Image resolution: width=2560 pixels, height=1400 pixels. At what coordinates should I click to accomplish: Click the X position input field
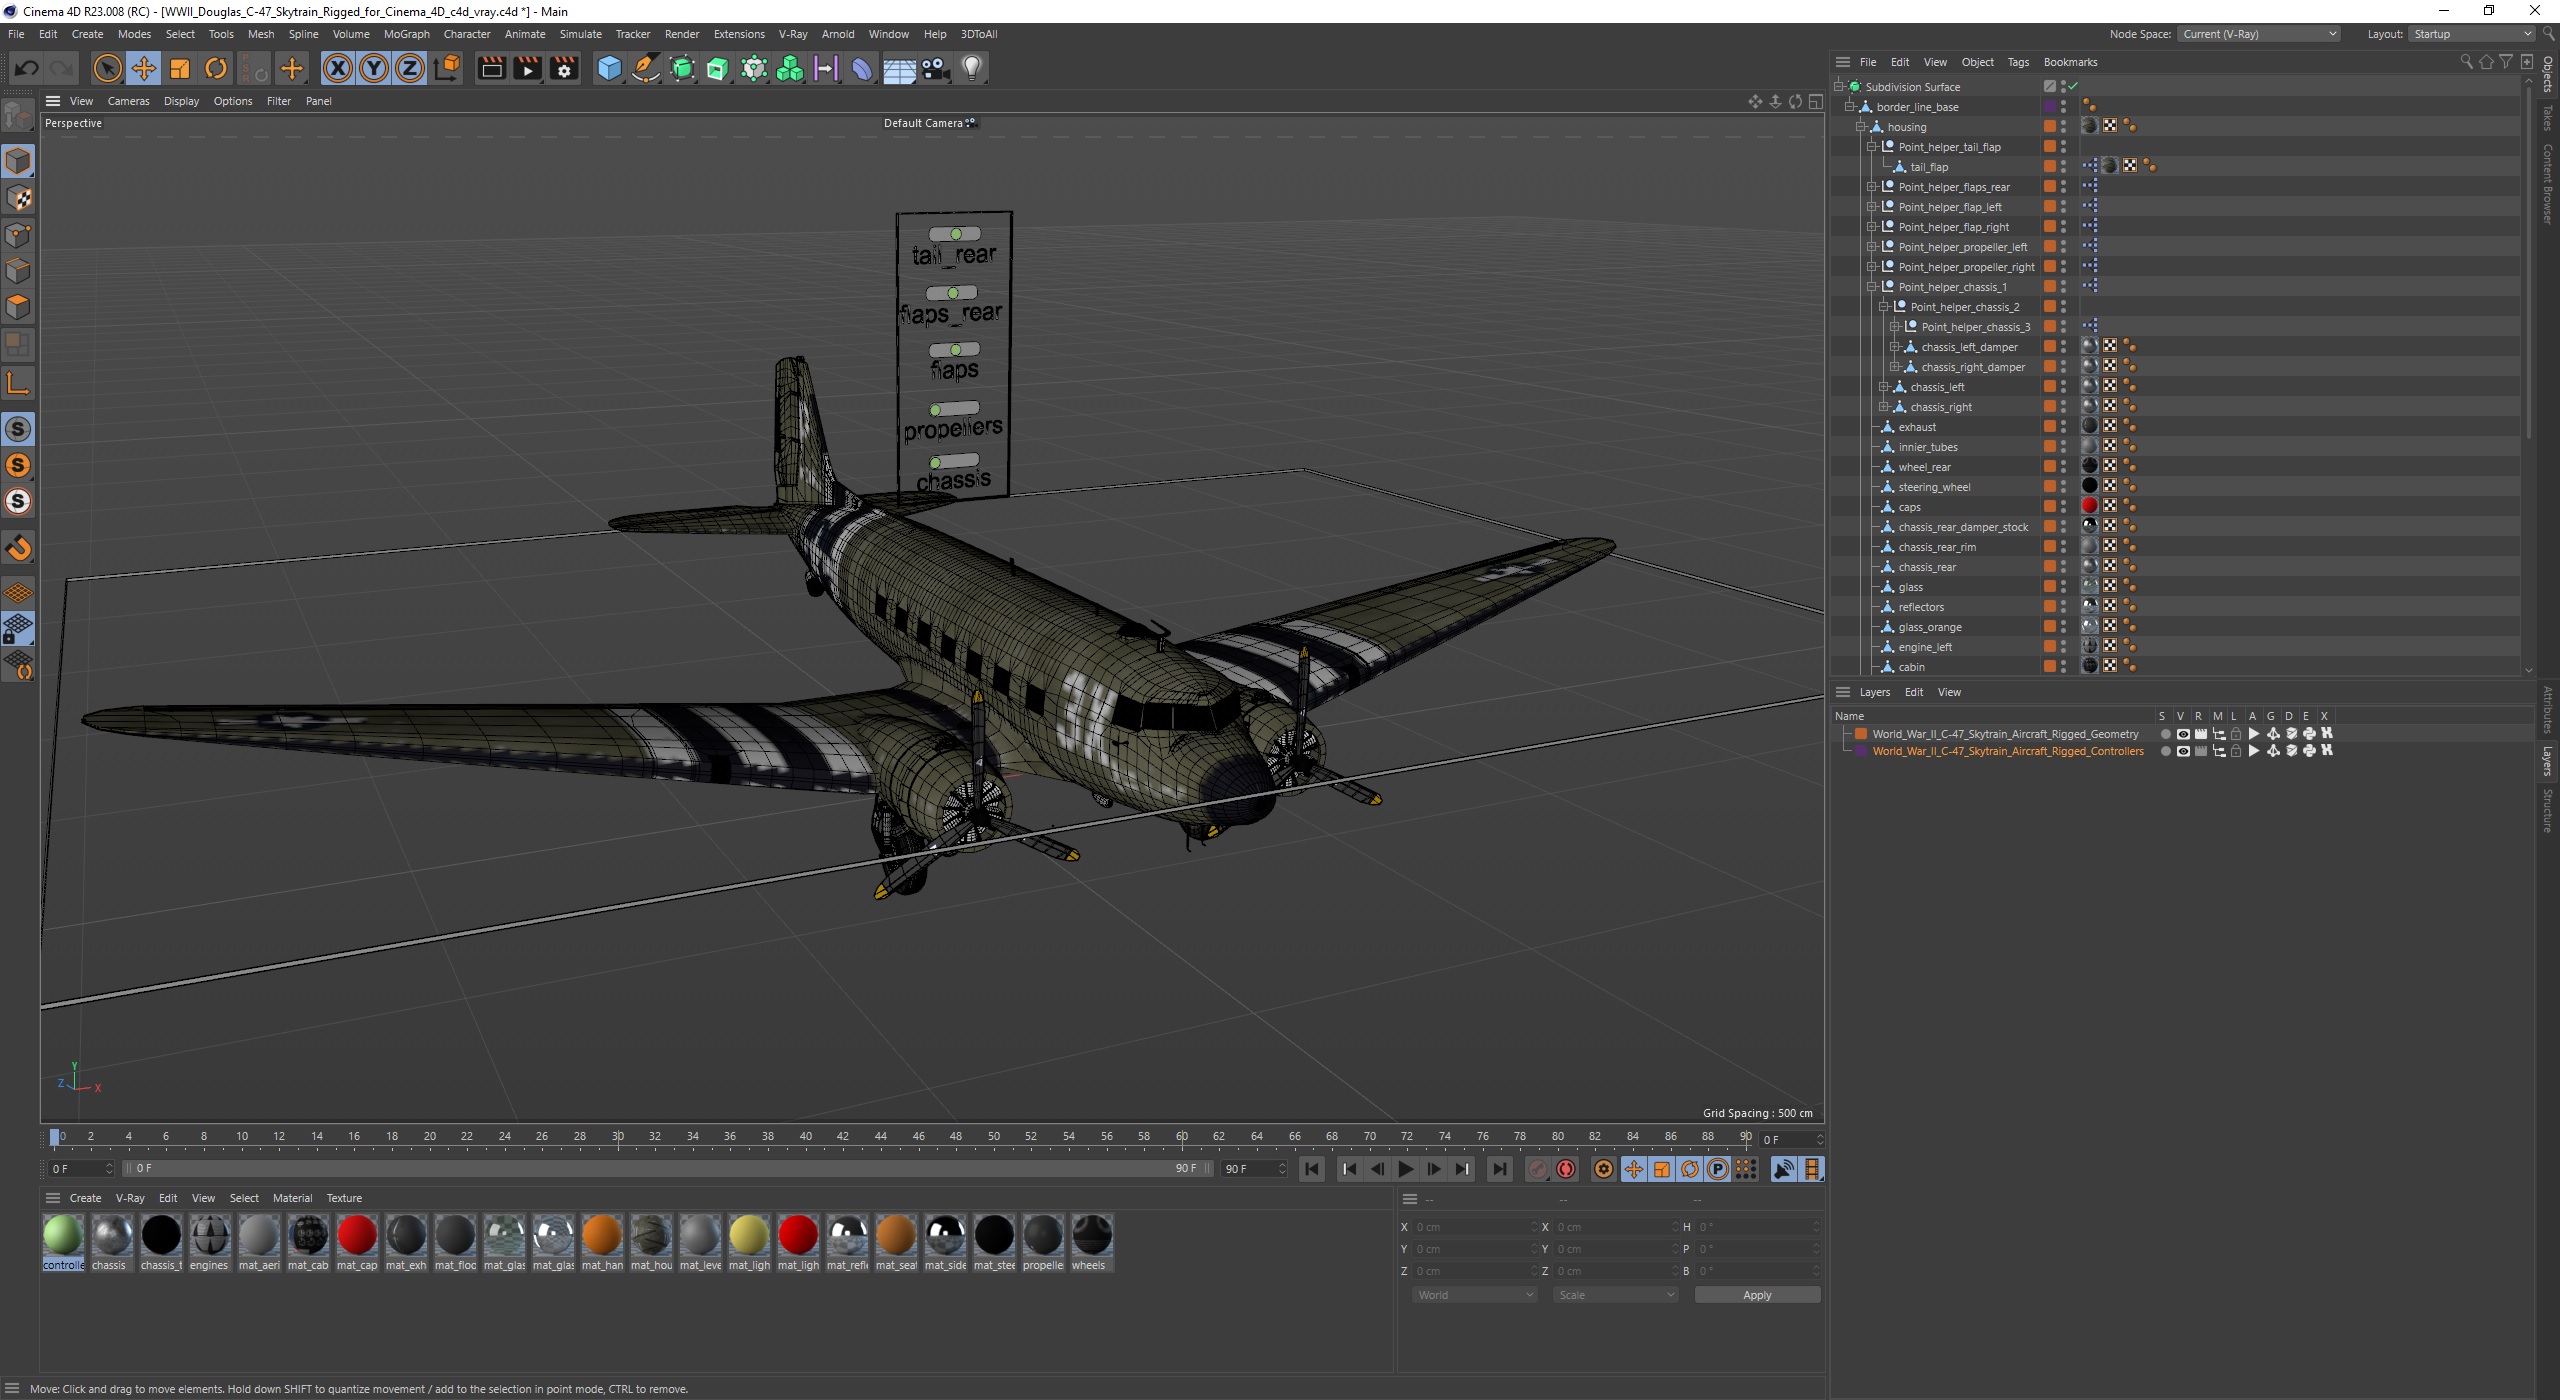click(1473, 1227)
